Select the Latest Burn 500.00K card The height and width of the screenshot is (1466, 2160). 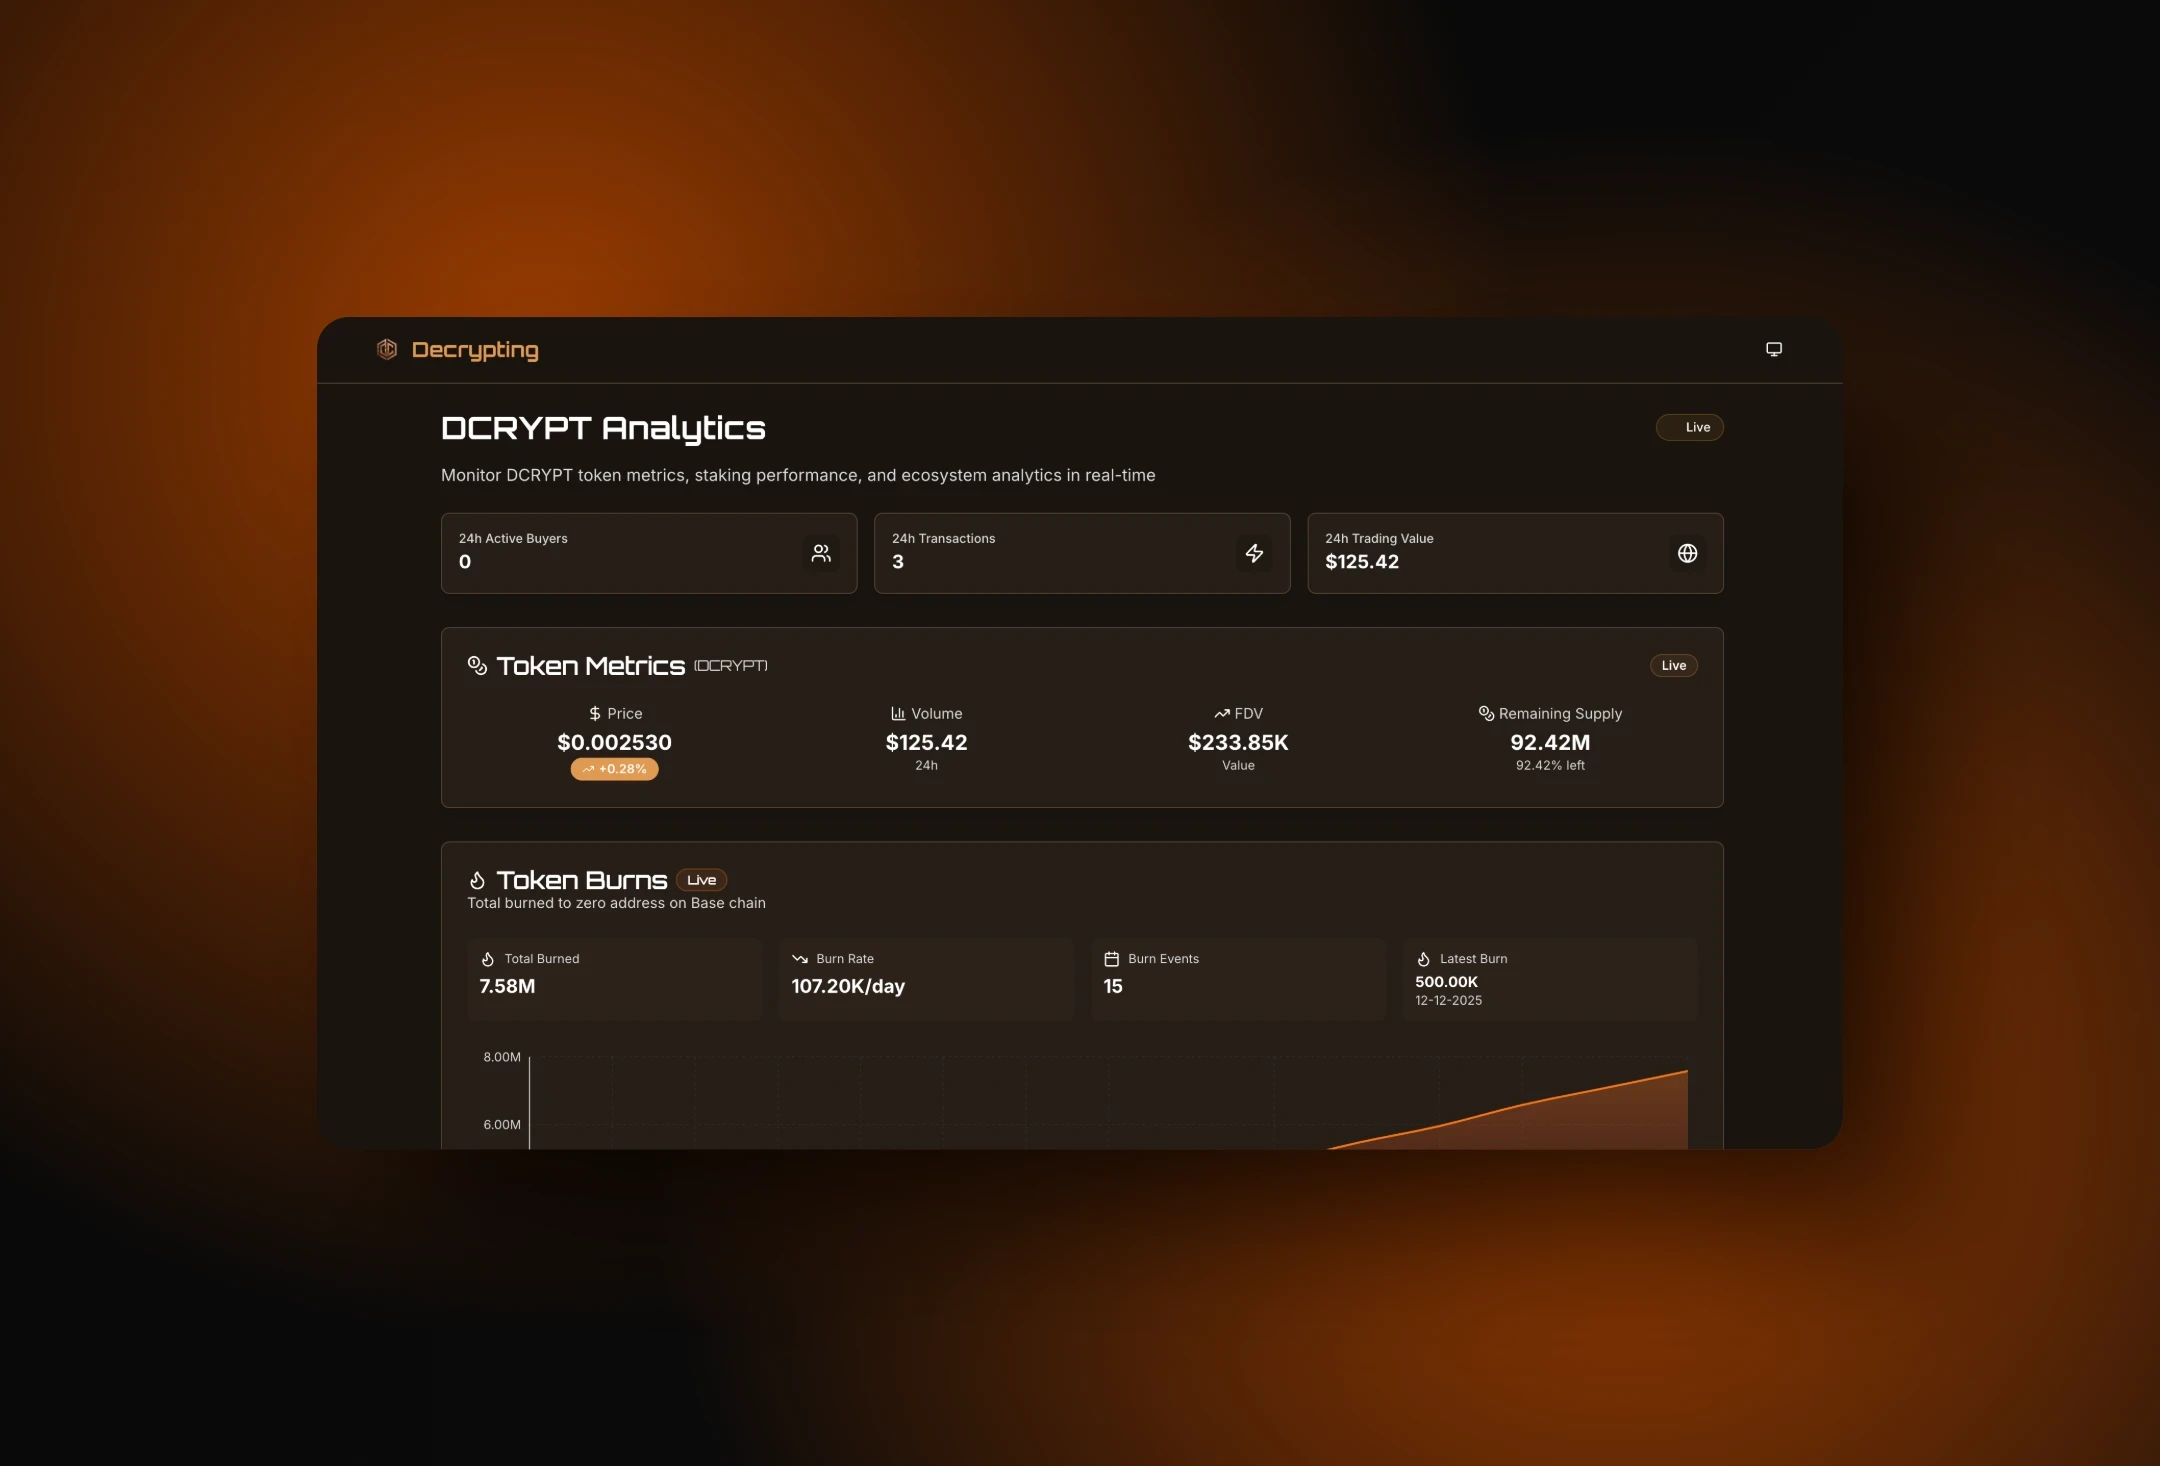coord(1549,979)
